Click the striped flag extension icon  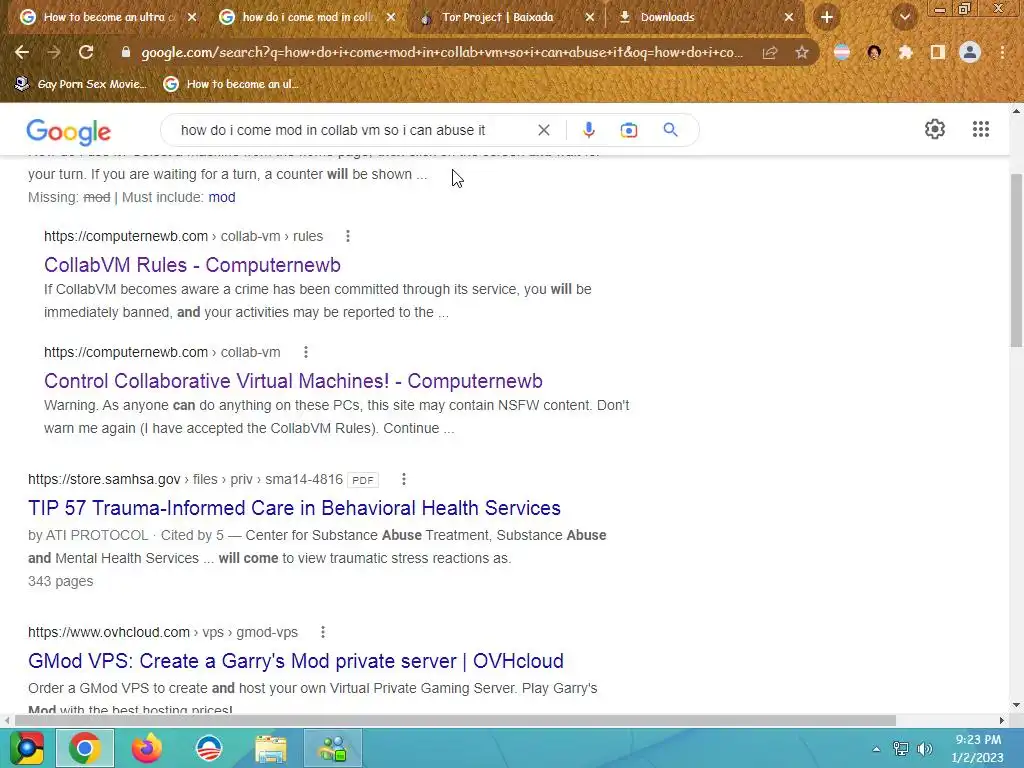(842, 52)
